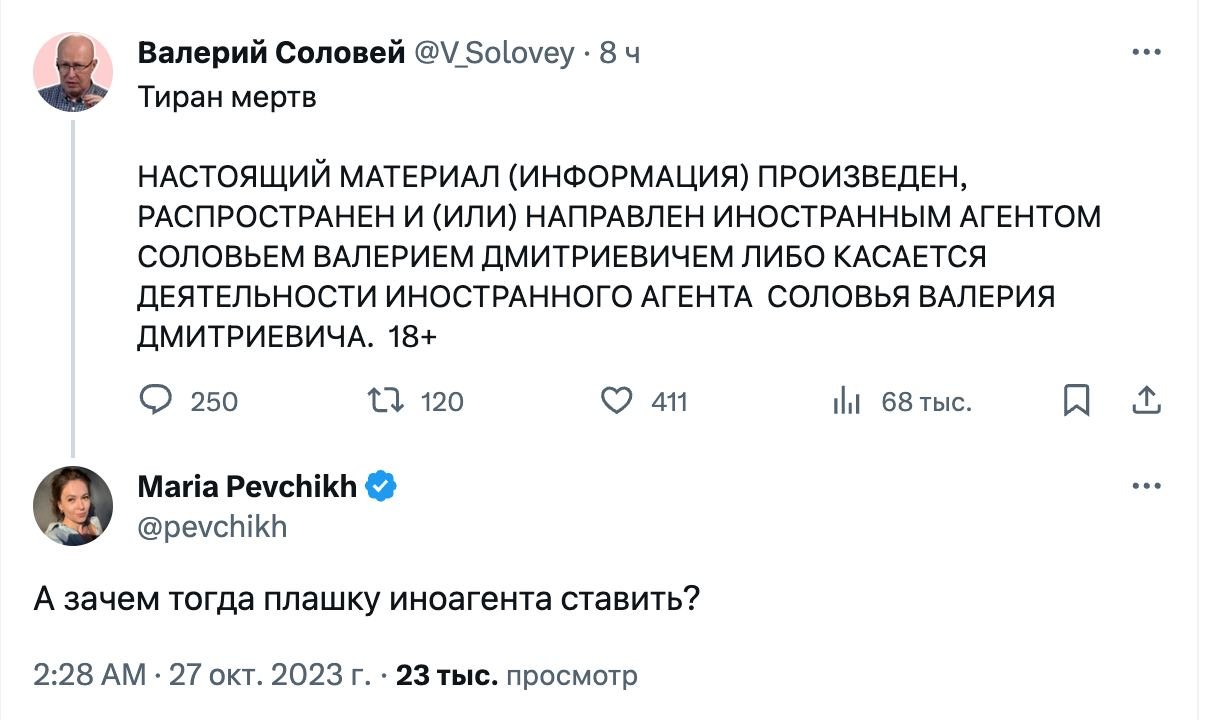Open Valery Solovey's profile avatar
This screenshot has height=720, width=1208.
[72, 72]
